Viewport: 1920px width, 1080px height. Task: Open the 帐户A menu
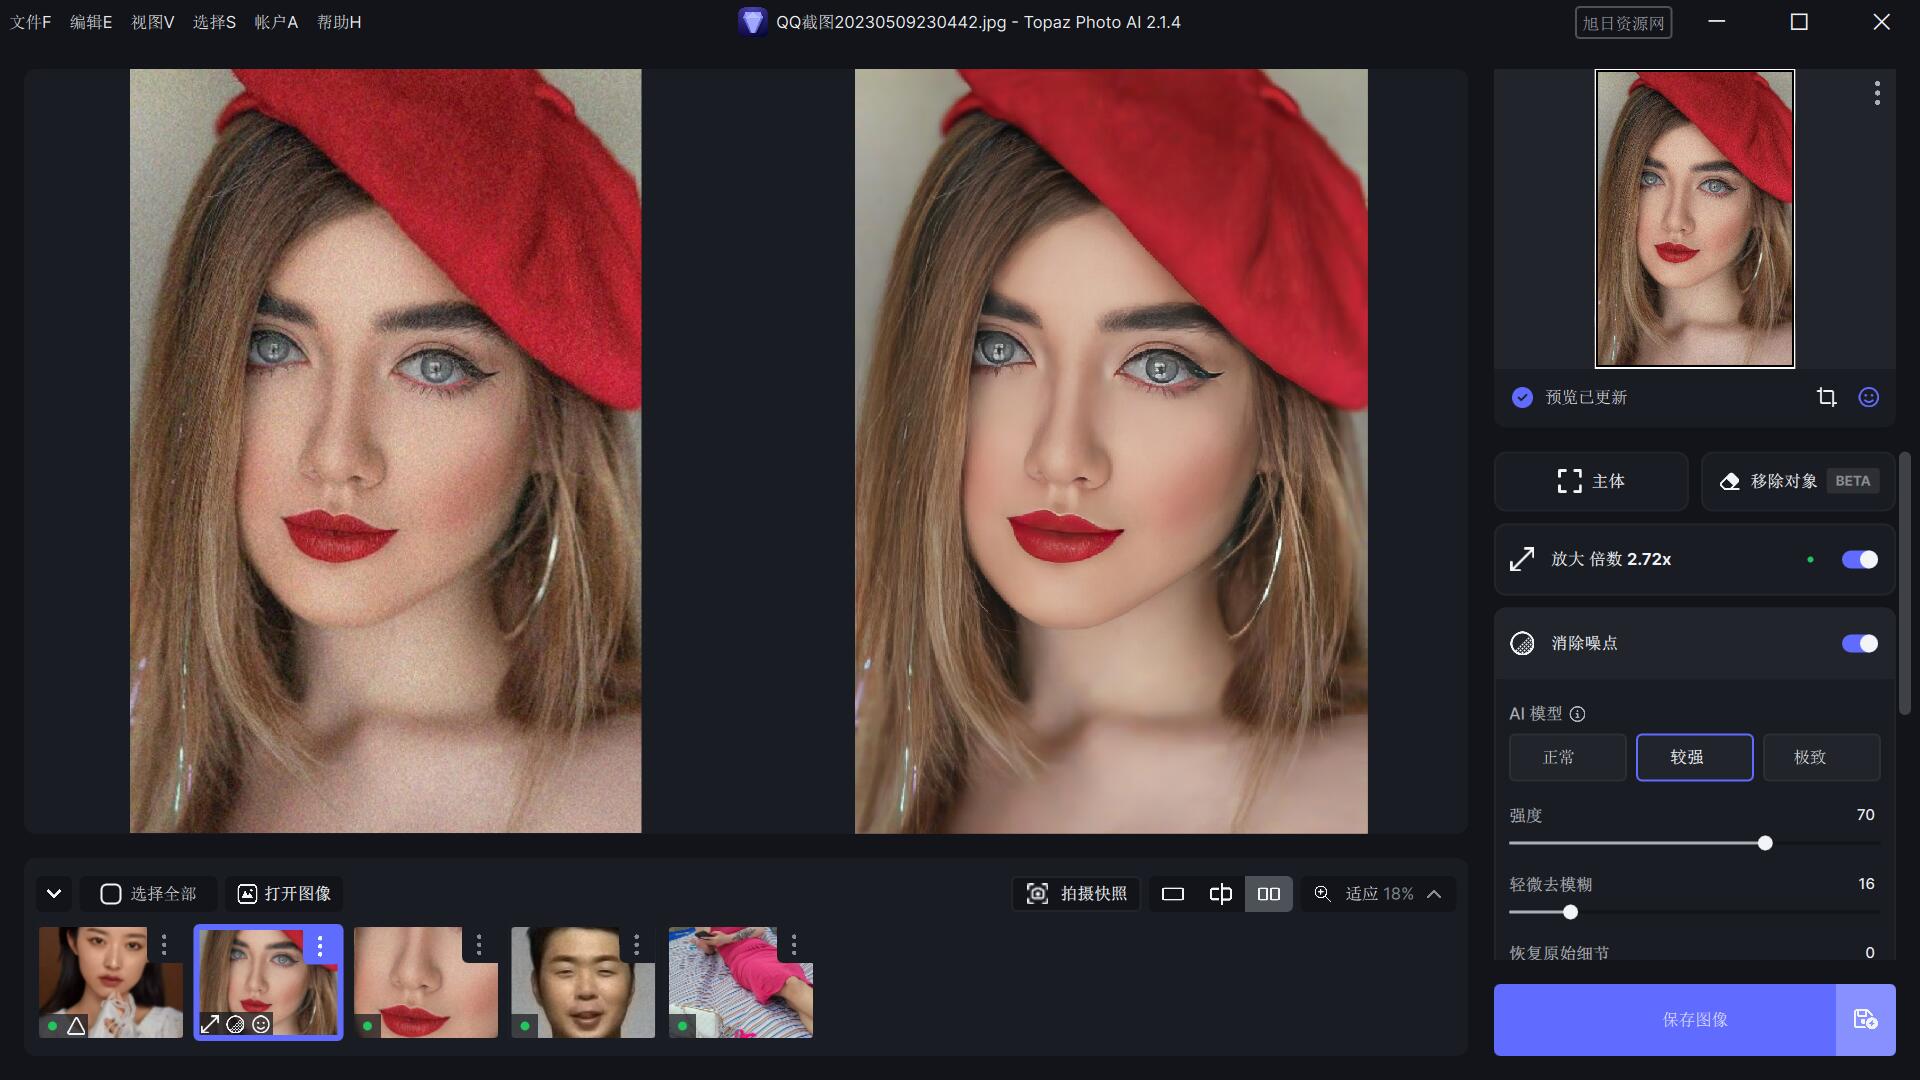pos(276,22)
